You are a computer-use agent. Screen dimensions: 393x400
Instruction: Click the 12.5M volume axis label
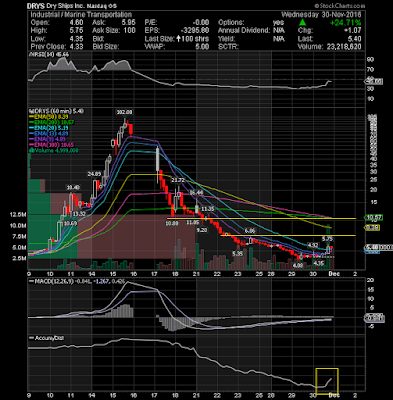point(18,215)
